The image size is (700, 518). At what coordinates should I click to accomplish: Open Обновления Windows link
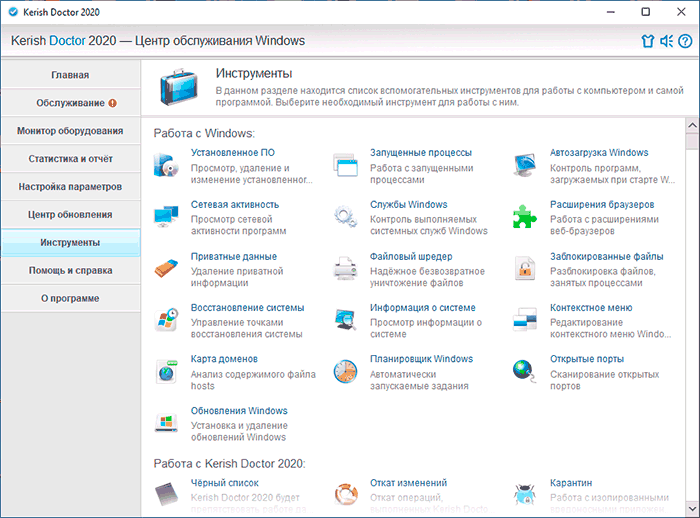[239, 411]
